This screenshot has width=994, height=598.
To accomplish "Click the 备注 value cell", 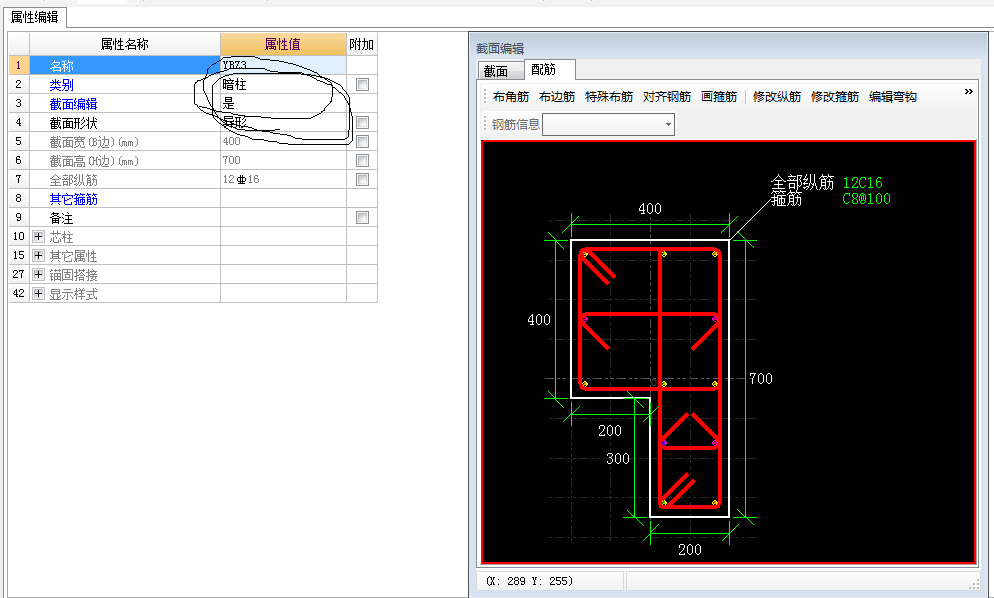I will (x=283, y=218).
